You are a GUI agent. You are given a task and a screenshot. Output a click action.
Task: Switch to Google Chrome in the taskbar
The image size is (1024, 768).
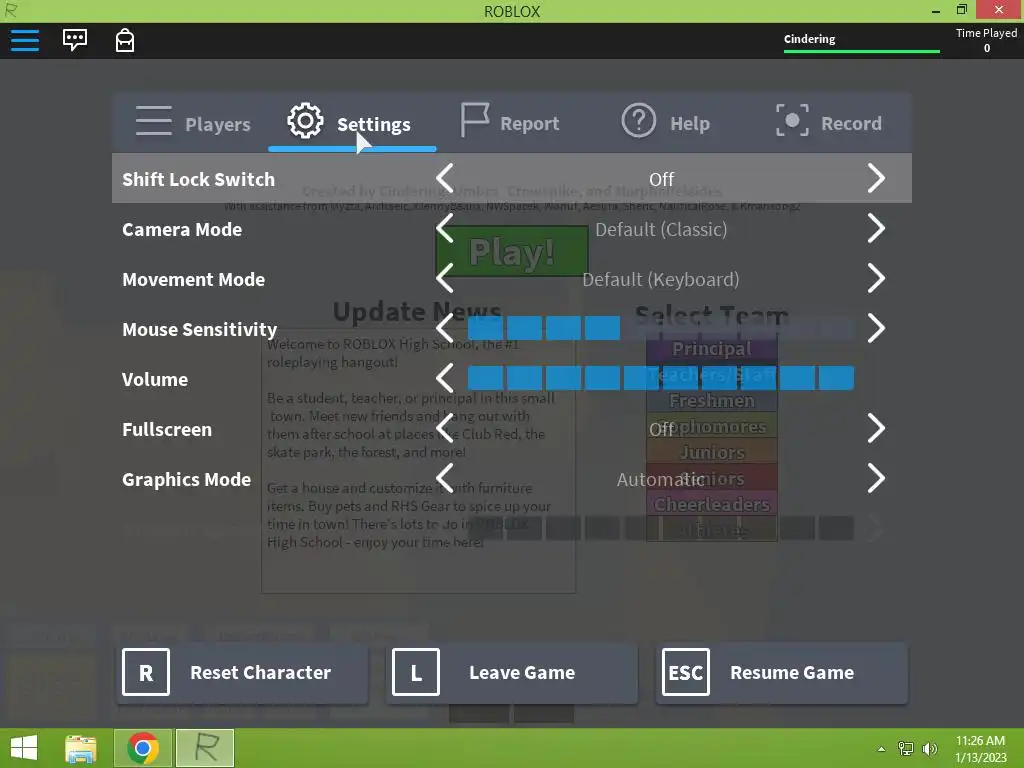click(x=143, y=748)
